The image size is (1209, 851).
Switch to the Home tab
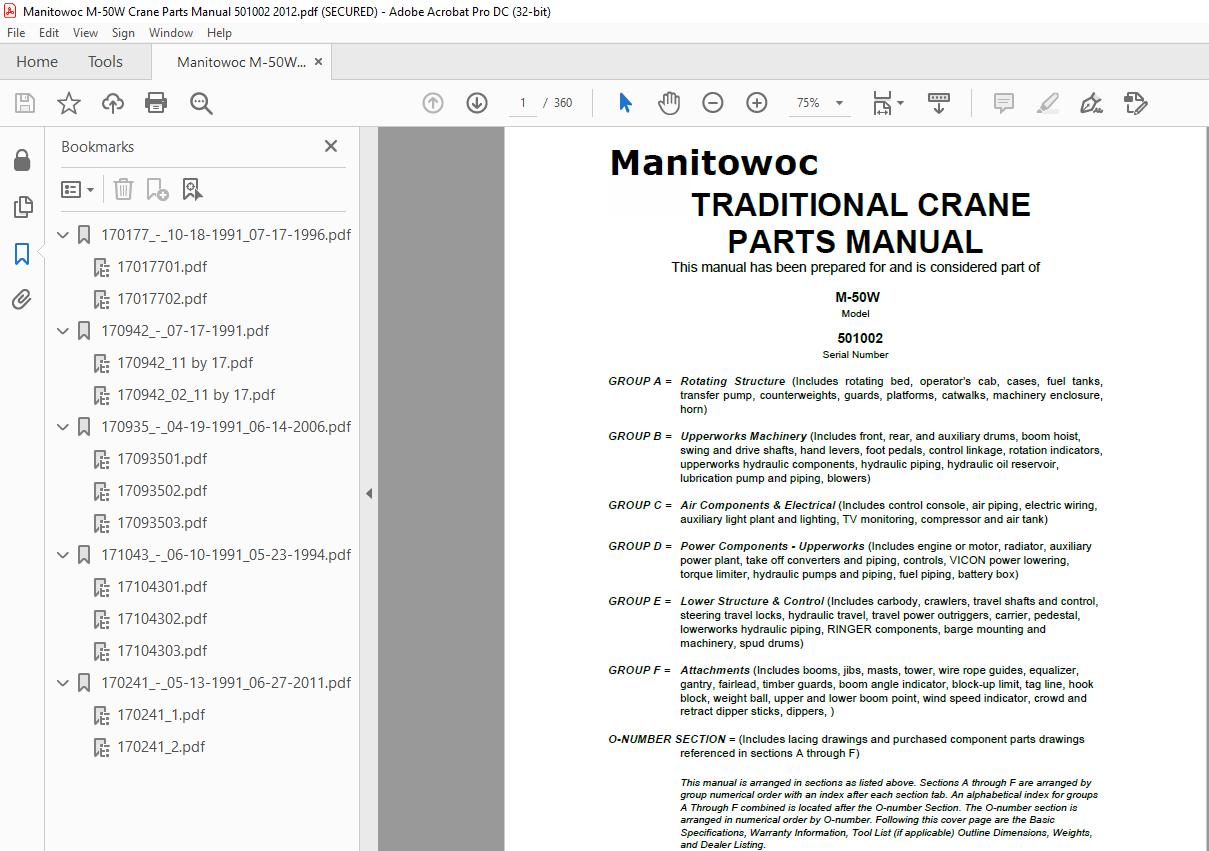(x=37, y=62)
